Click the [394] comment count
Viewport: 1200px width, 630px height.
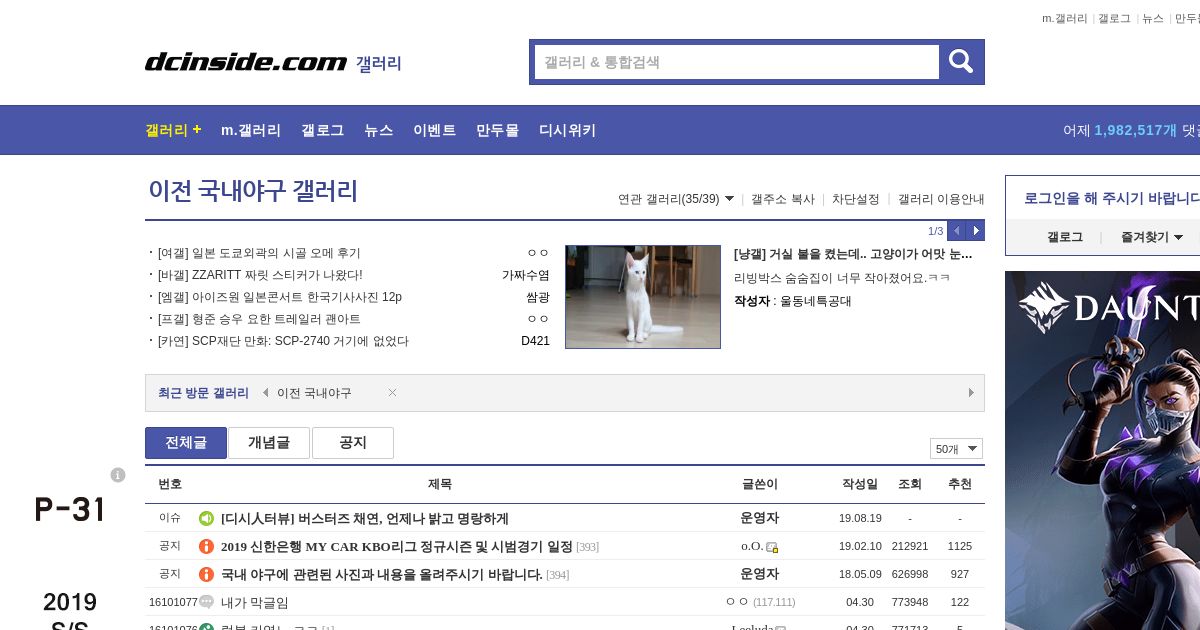pos(558,575)
